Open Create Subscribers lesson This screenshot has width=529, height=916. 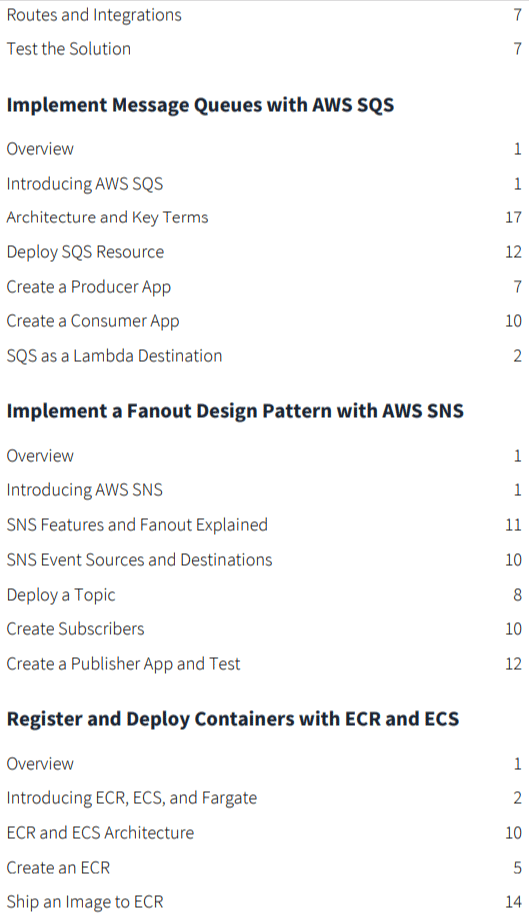(x=75, y=629)
